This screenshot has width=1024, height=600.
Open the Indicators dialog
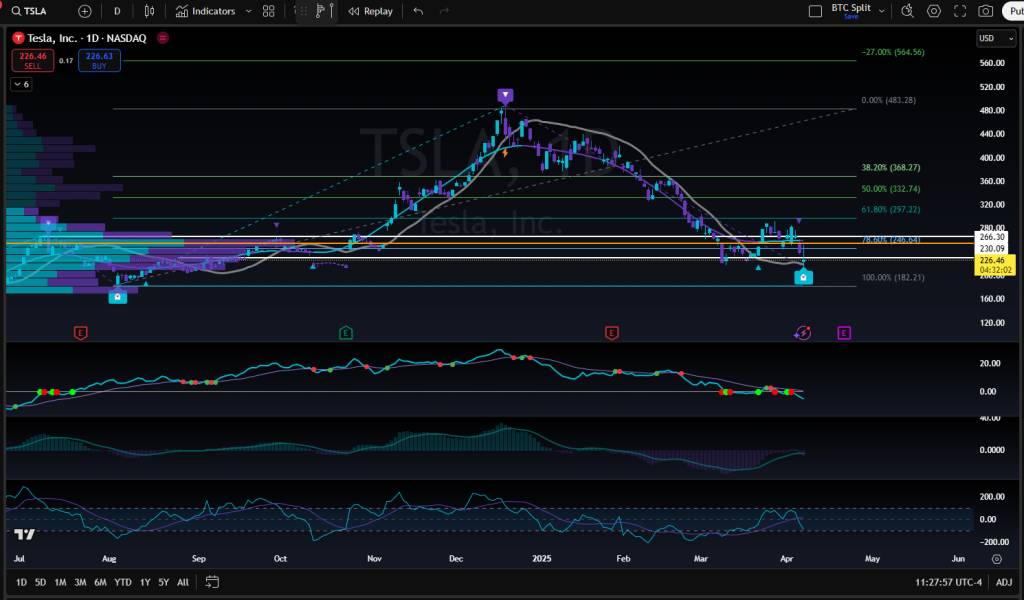(206, 11)
